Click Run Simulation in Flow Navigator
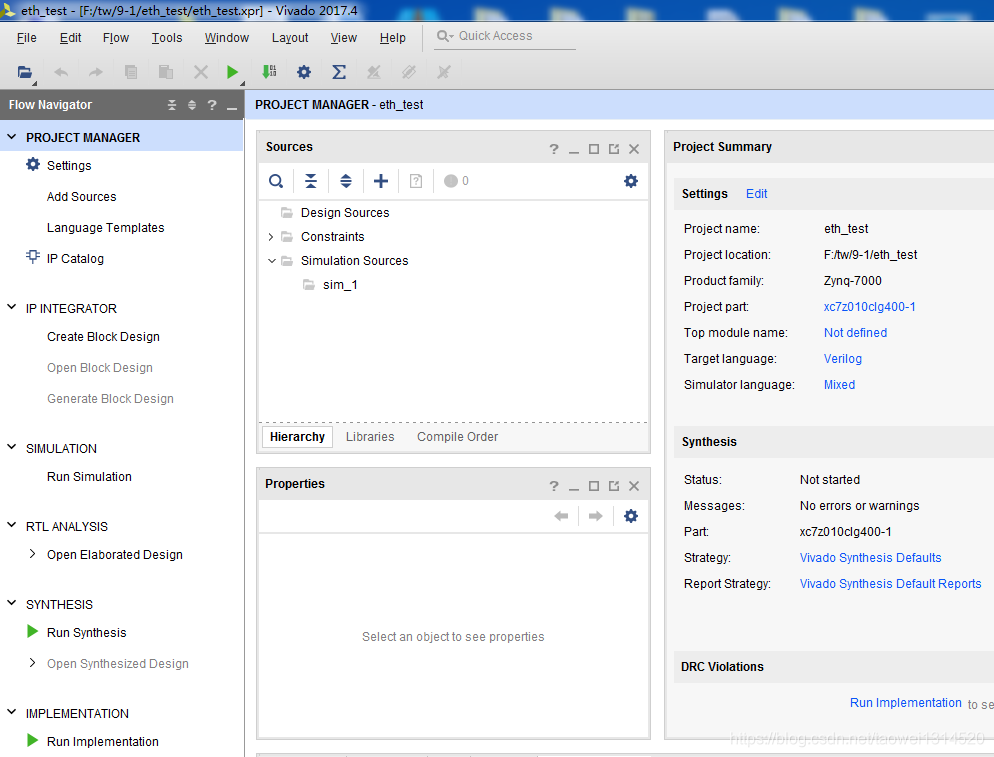The width and height of the screenshot is (994, 757). [x=89, y=477]
